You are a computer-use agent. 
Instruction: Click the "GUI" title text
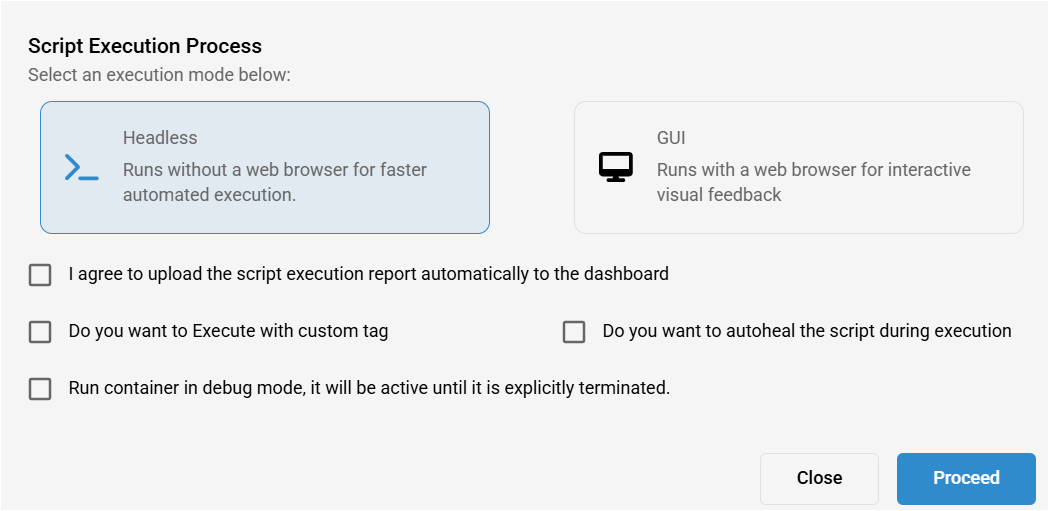click(x=671, y=138)
